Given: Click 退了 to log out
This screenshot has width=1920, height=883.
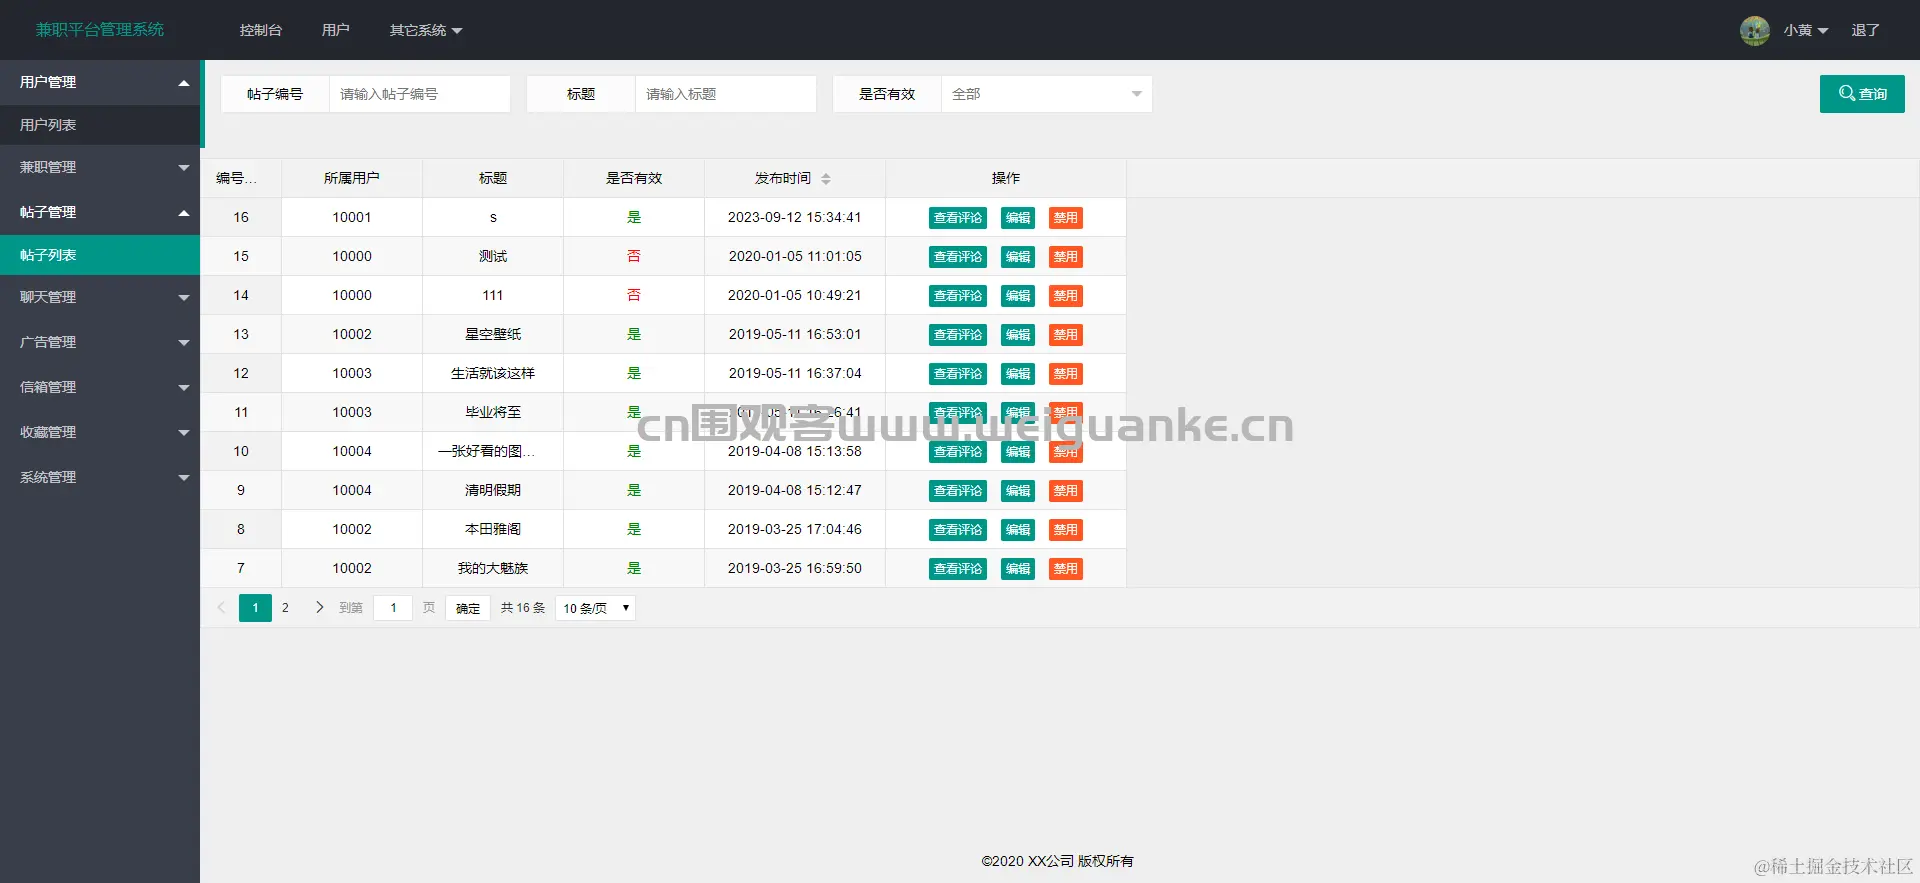Looking at the screenshot, I should [x=1865, y=30].
